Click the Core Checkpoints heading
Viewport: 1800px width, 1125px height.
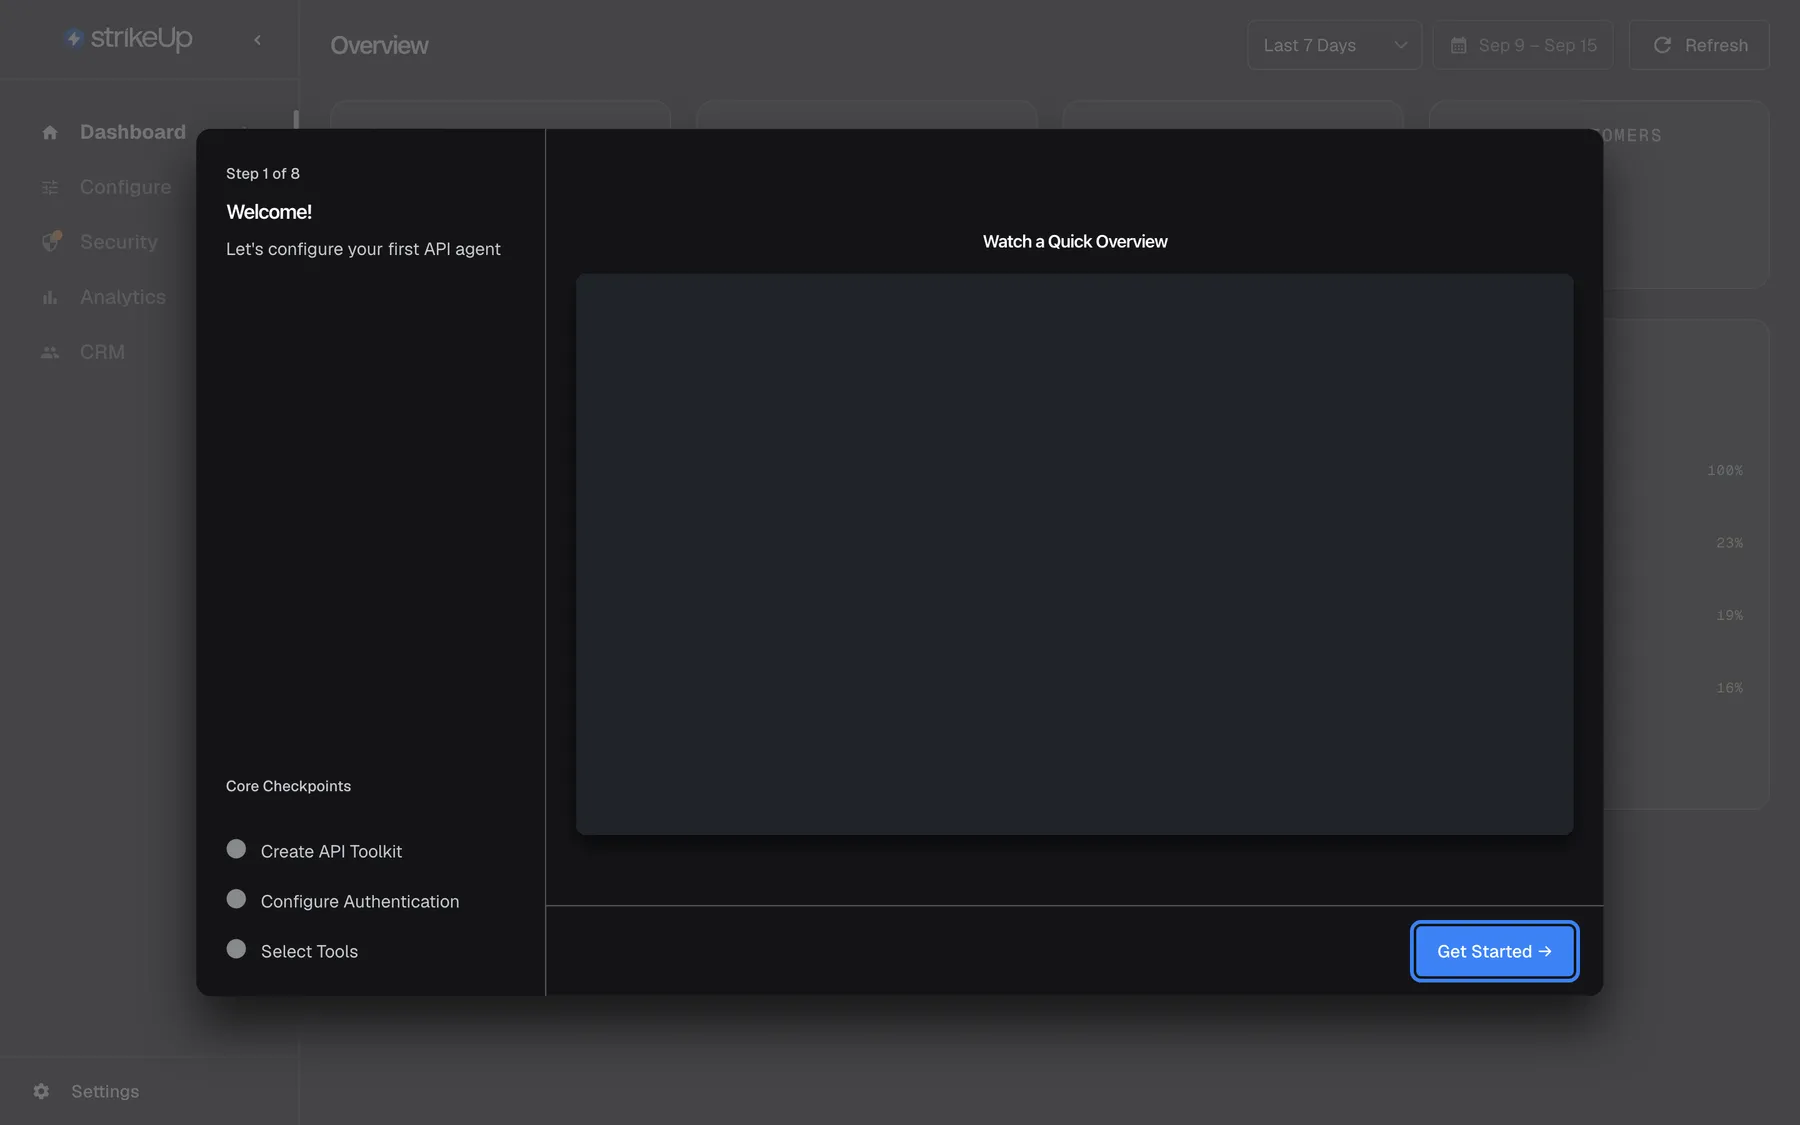288,786
